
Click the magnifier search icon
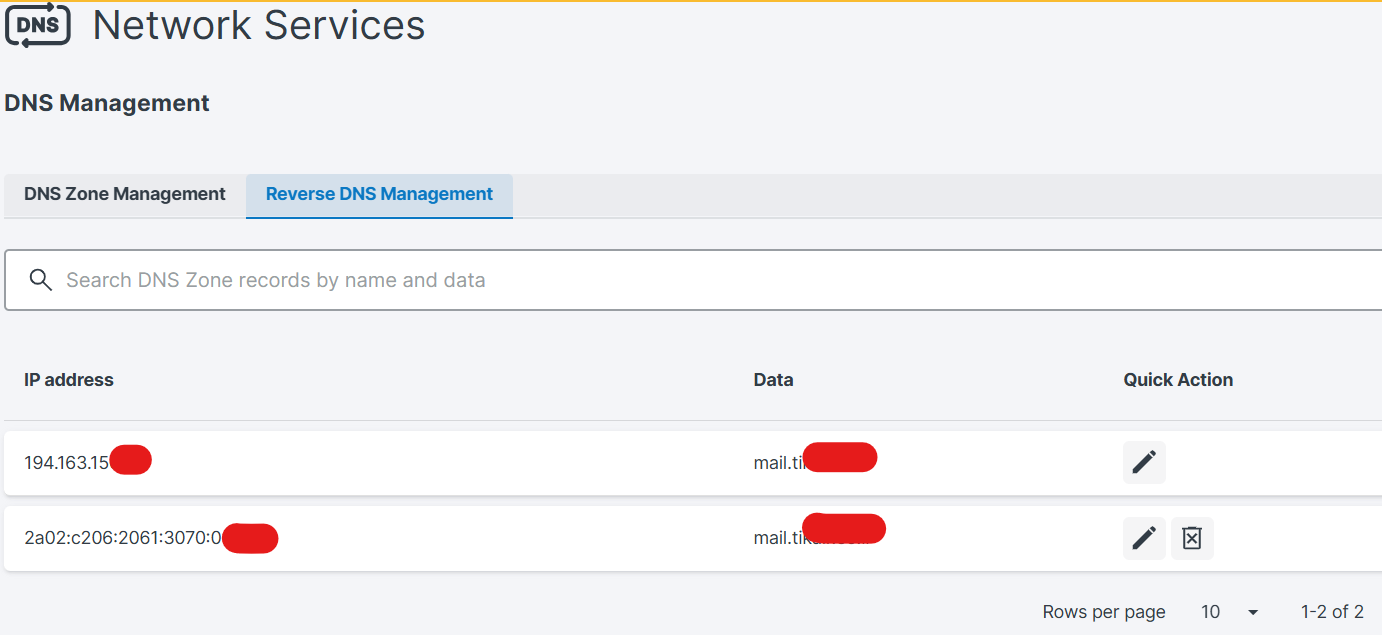pos(40,280)
